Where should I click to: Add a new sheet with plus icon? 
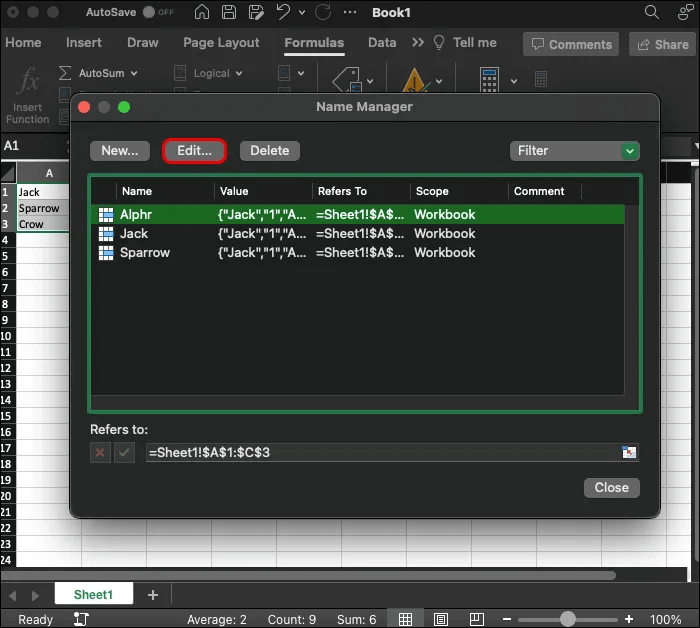[153, 595]
